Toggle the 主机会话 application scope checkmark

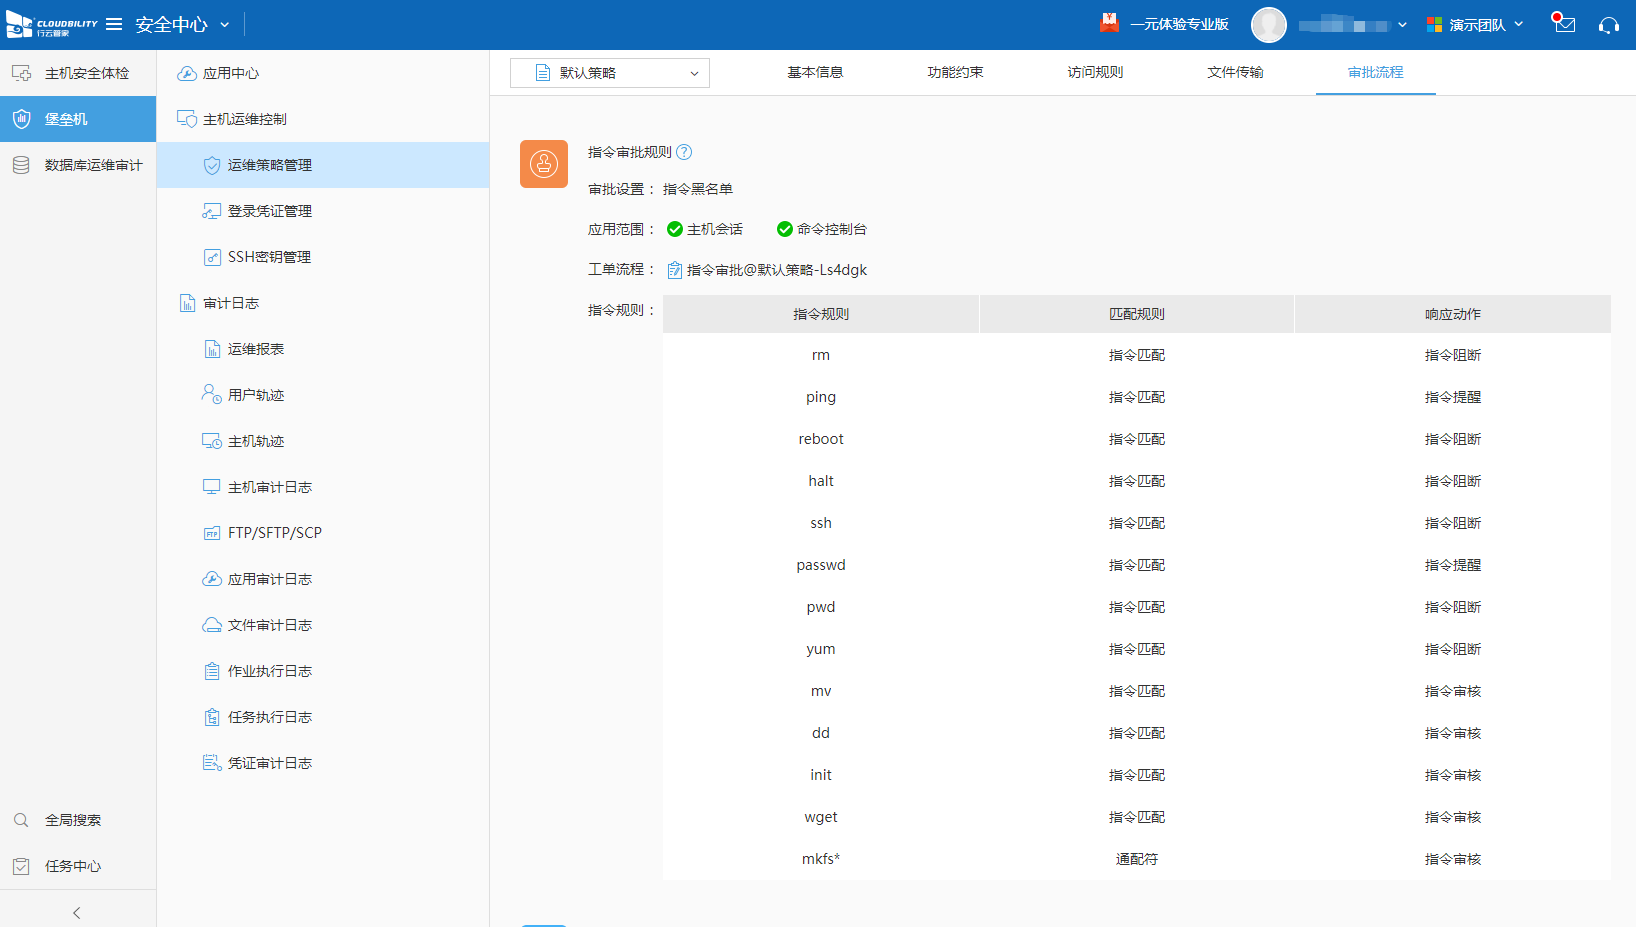[673, 229]
